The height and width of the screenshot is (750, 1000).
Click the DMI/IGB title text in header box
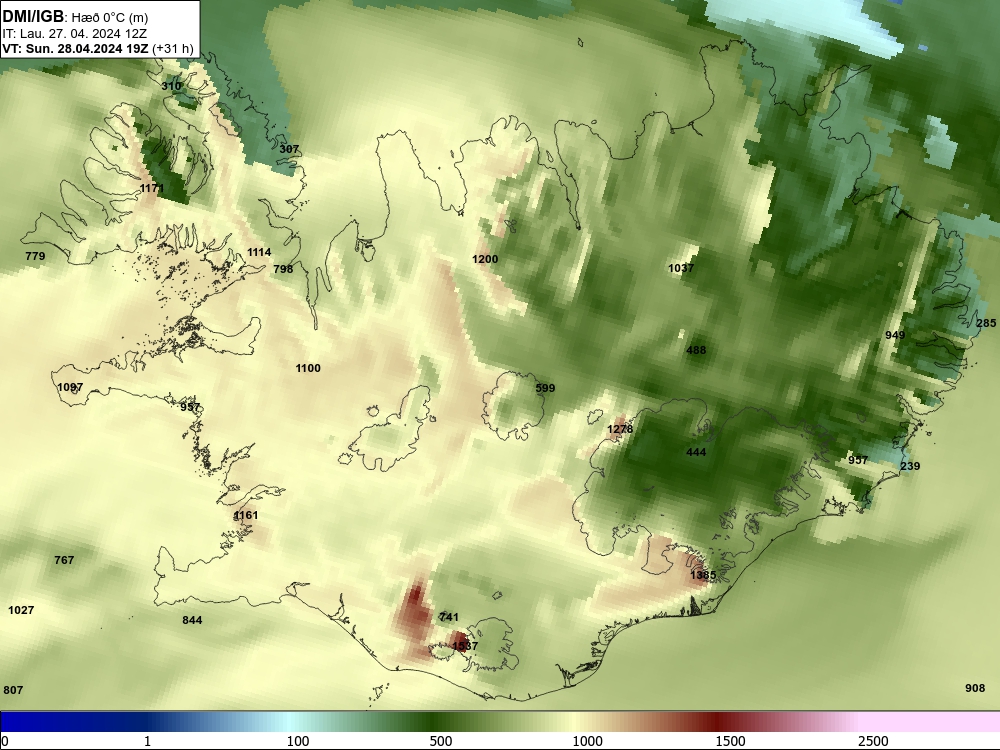[x=33, y=17]
